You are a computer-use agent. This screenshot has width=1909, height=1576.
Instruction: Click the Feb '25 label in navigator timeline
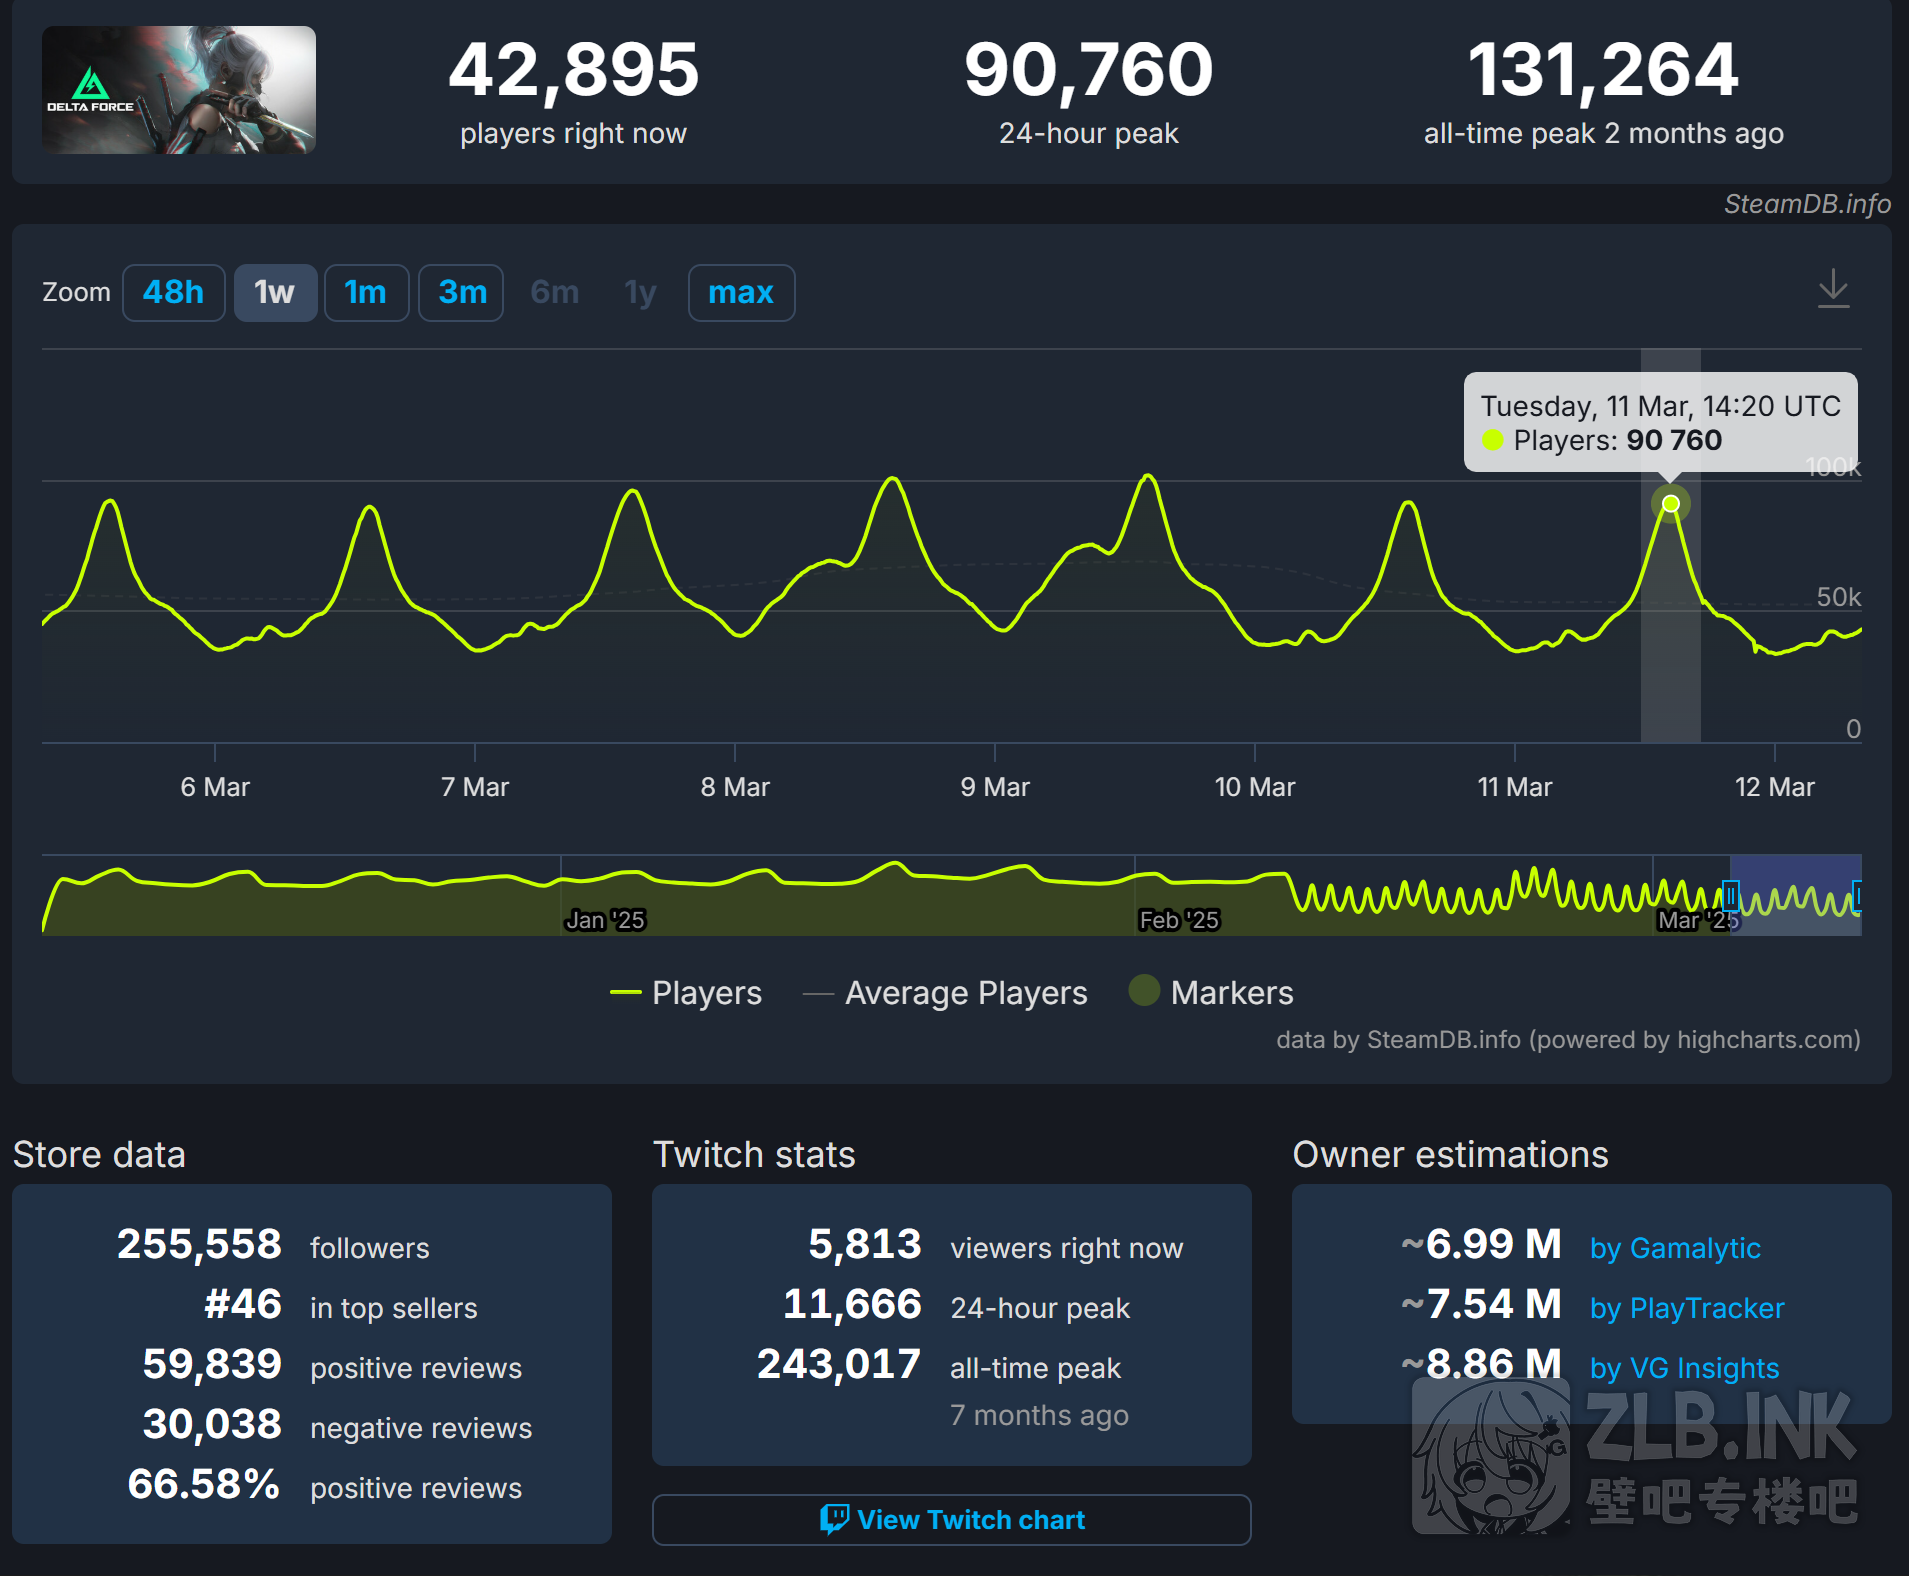pos(1179,919)
